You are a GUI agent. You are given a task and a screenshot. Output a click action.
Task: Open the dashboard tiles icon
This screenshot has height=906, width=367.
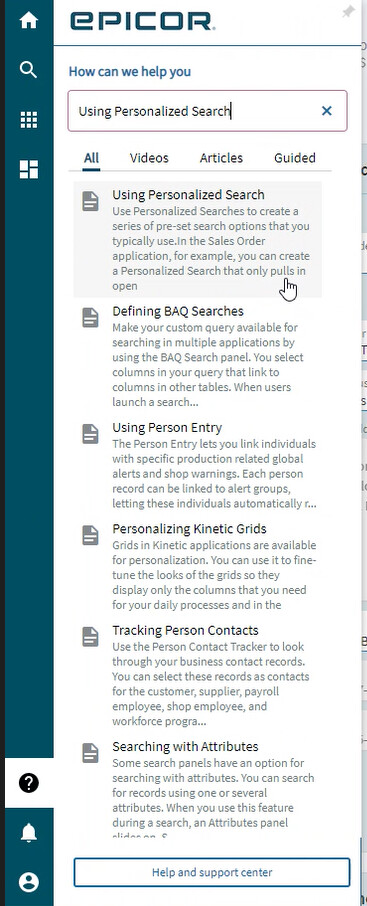tap(28, 169)
